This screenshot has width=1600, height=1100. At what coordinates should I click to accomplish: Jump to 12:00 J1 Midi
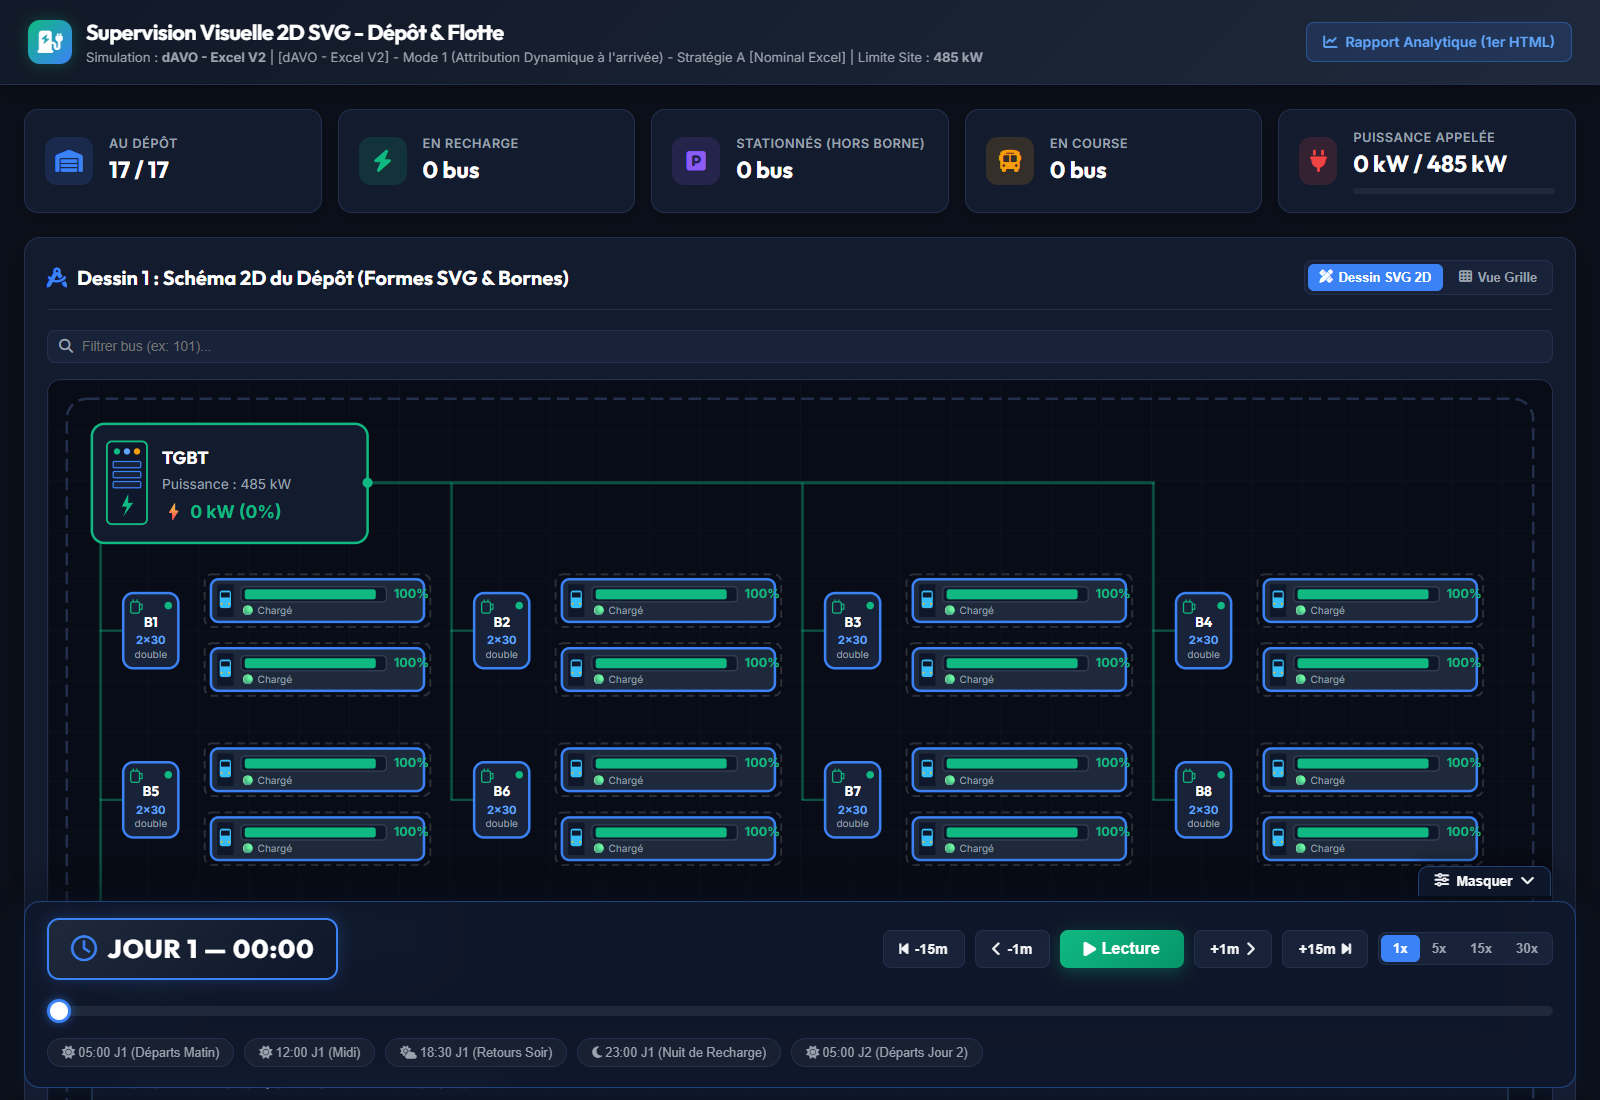click(309, 1052)
